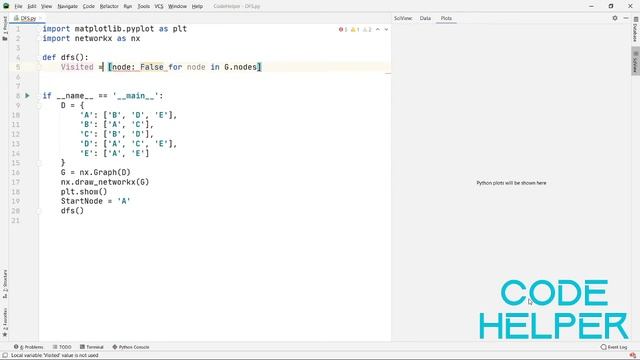Jump to next highlighted error arrow

pyautogui.click(x=386, y=29)
